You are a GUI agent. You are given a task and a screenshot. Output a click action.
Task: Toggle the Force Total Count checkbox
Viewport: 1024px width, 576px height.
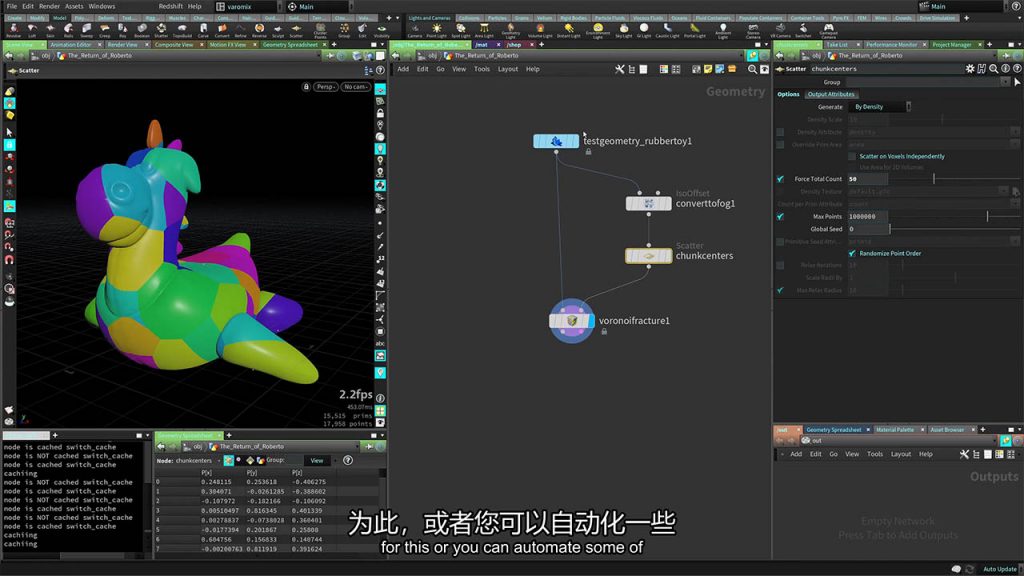[780, 179]
